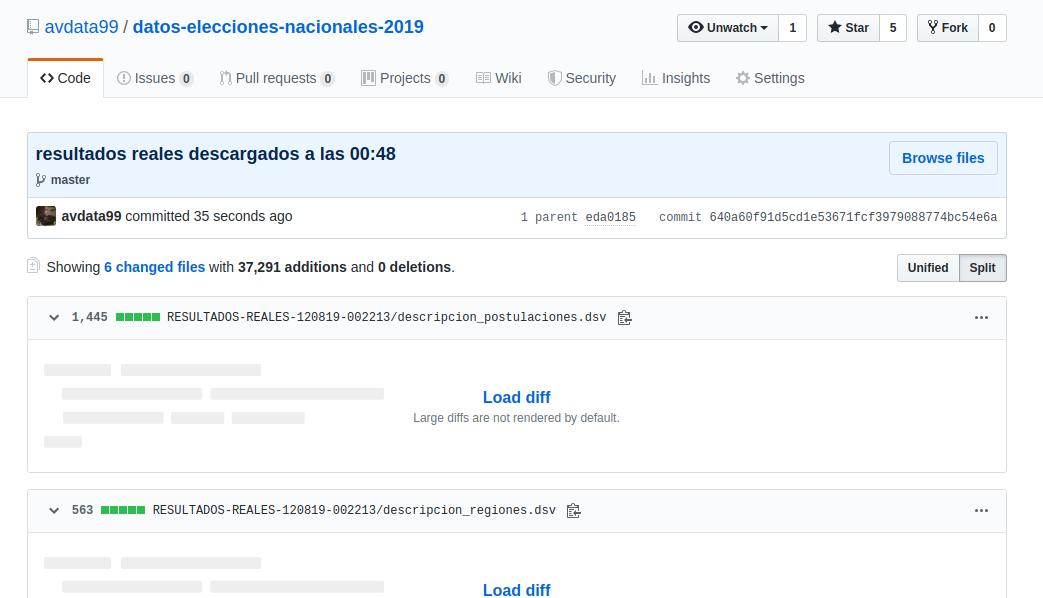View watchers count 1
1043x598 pixels.
pyautogui.click(x=792, y=28)
